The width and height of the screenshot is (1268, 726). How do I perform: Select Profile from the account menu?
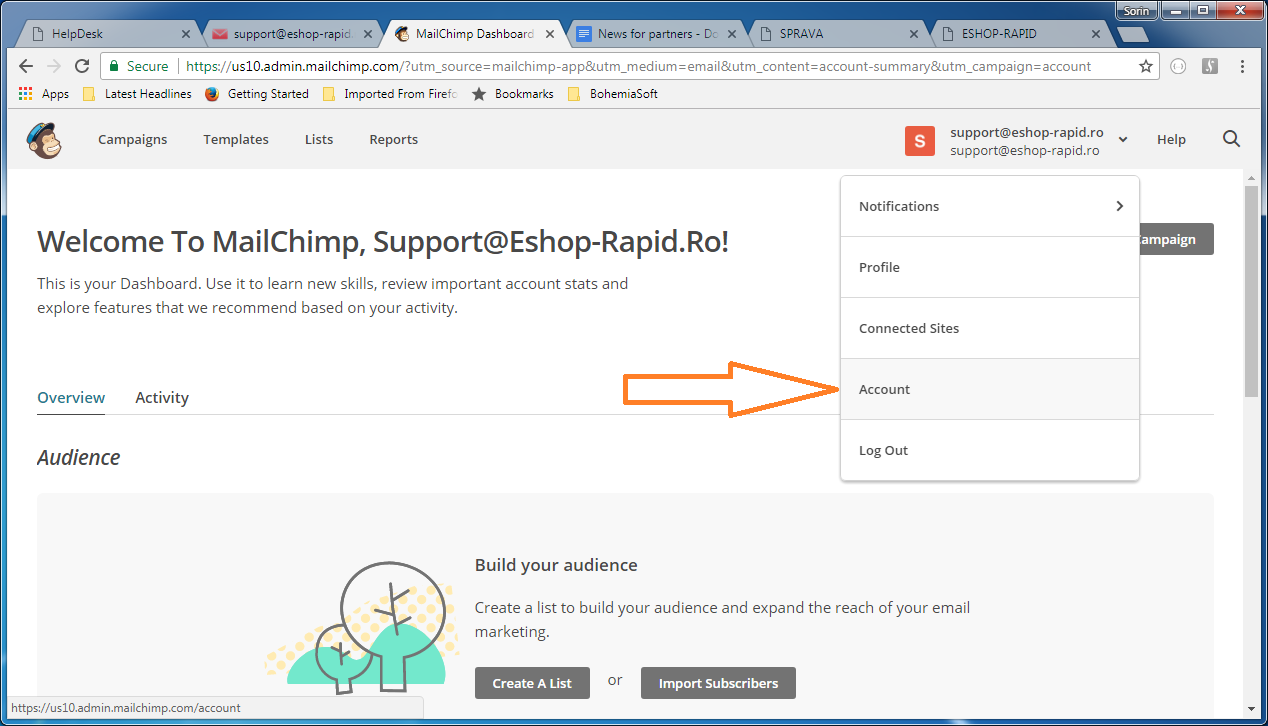click(x=990, y=267)
